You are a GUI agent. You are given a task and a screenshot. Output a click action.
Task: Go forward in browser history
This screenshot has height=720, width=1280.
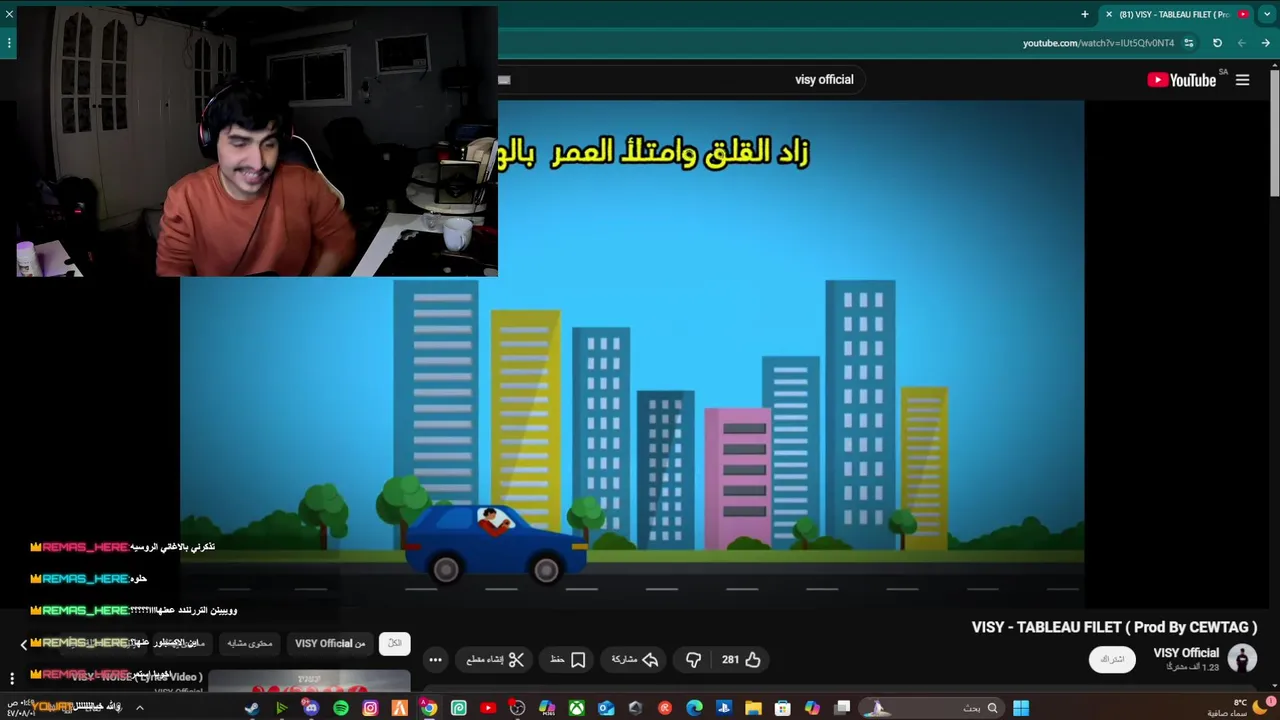click(x=1241, y=43)
